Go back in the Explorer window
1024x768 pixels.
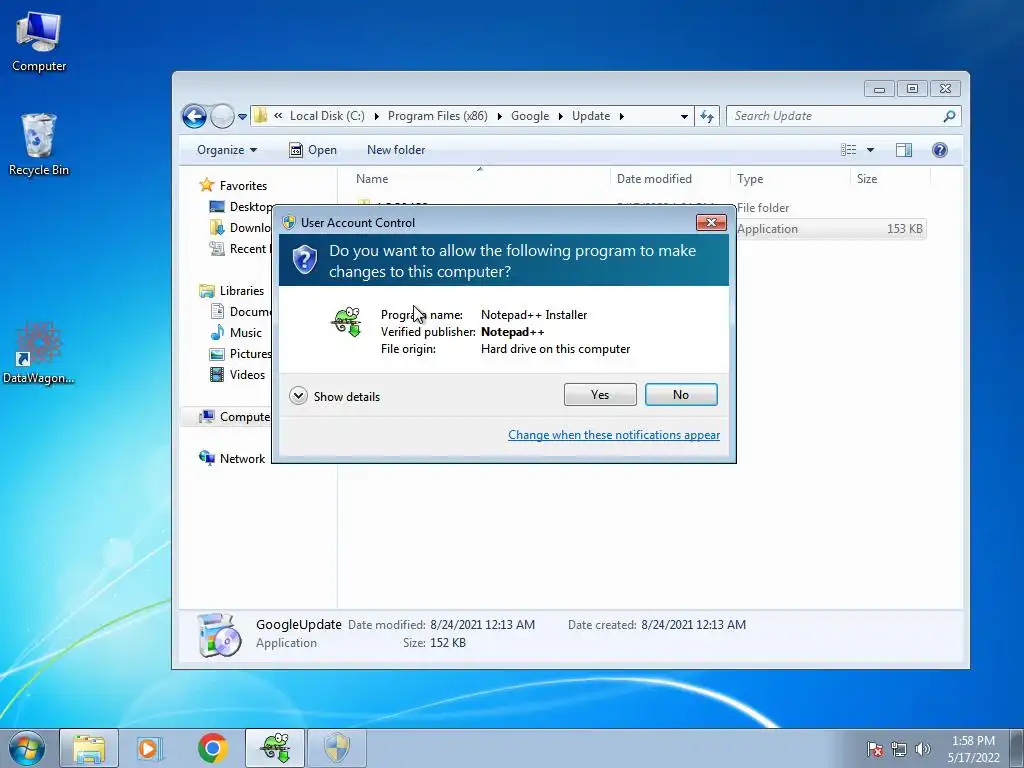click(194, 116)
